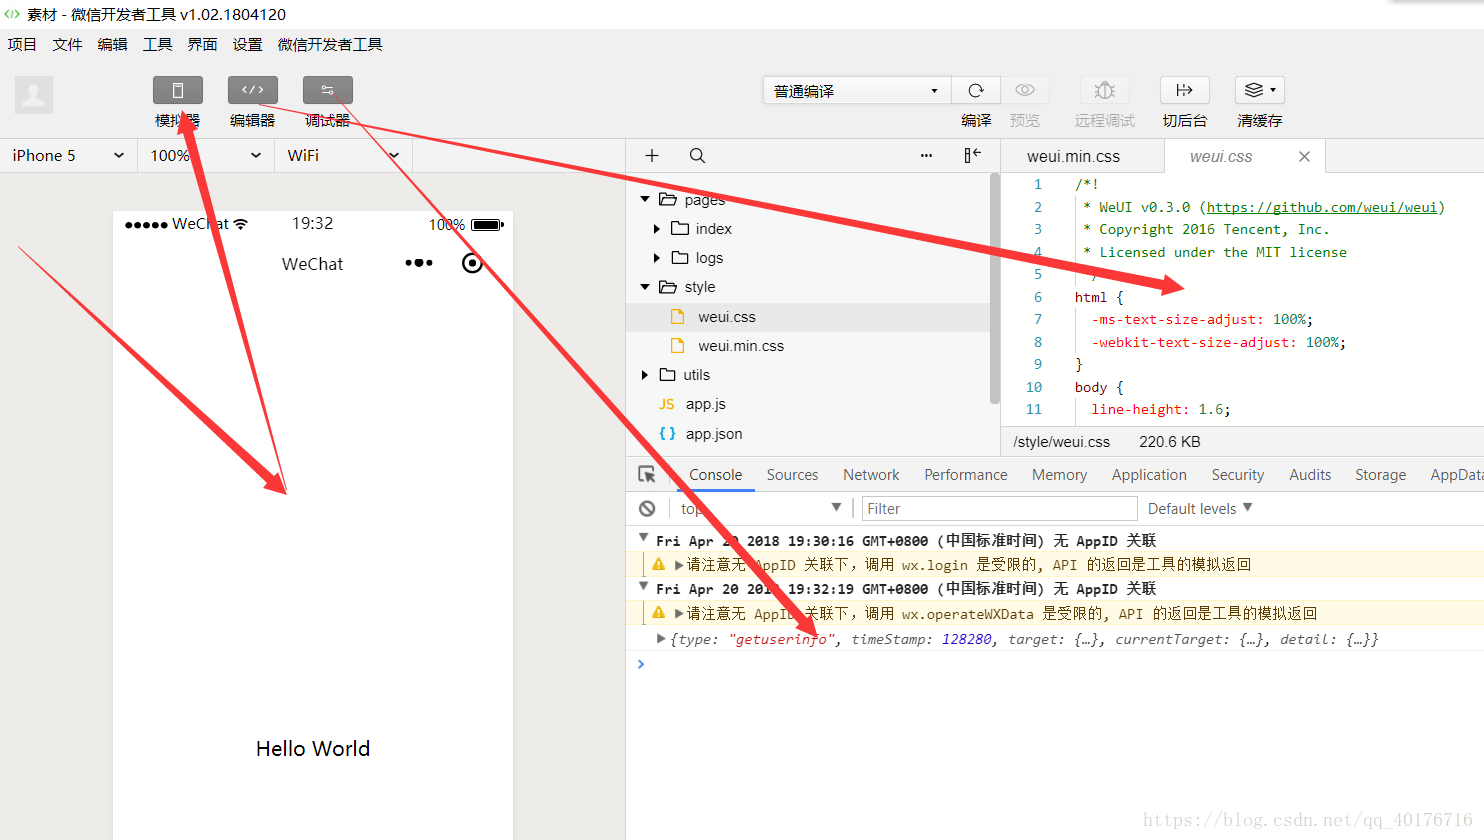This screenshot has height=840, width=1484.
Task: Open the 100% zoom dropdown
Action: pos(206,156)
